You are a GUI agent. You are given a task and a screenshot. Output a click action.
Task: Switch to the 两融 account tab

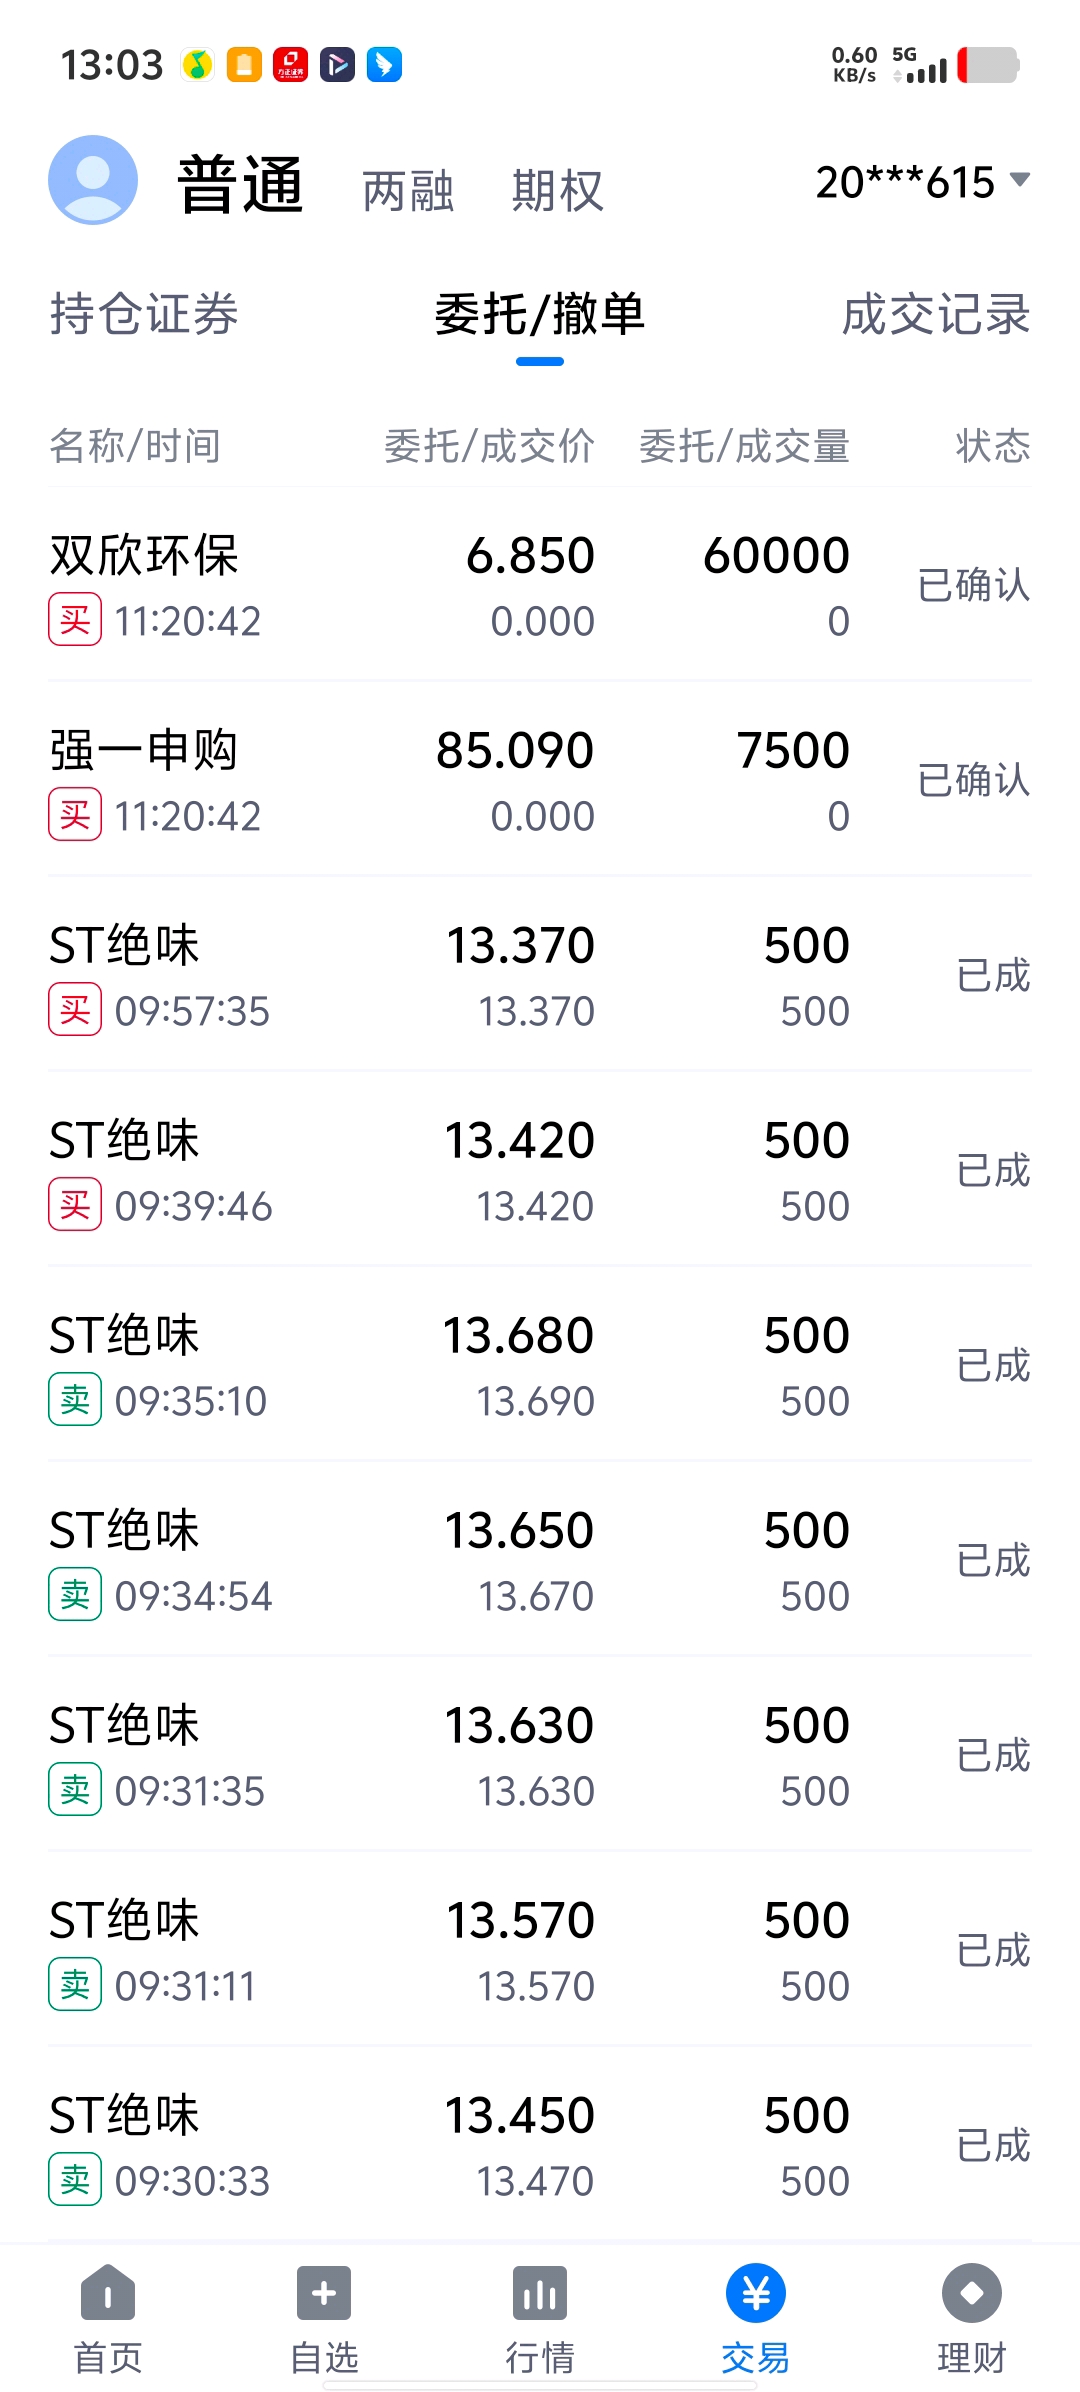[x=408, y=190]
